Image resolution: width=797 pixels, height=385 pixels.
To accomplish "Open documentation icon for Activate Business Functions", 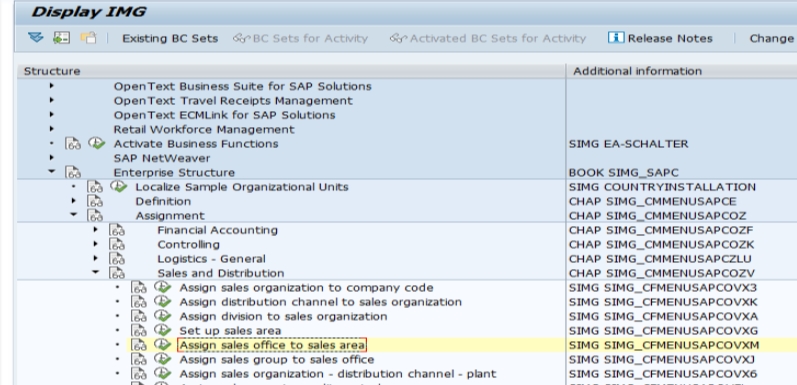I will point(73,144).
